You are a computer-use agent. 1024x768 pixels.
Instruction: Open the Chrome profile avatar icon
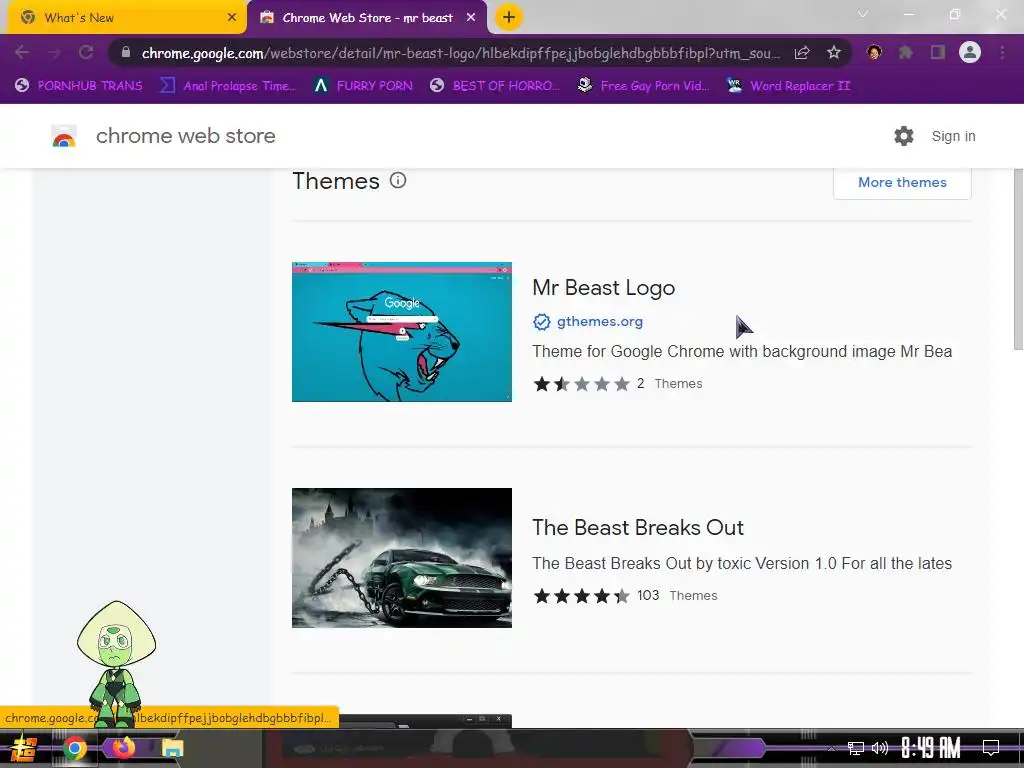(x=970, y=52)
